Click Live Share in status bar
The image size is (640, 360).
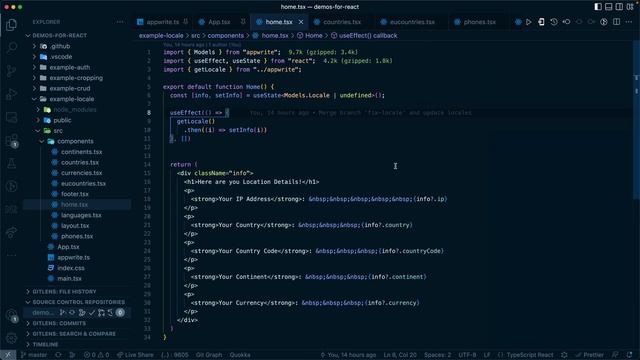click(x=135, y=355)
